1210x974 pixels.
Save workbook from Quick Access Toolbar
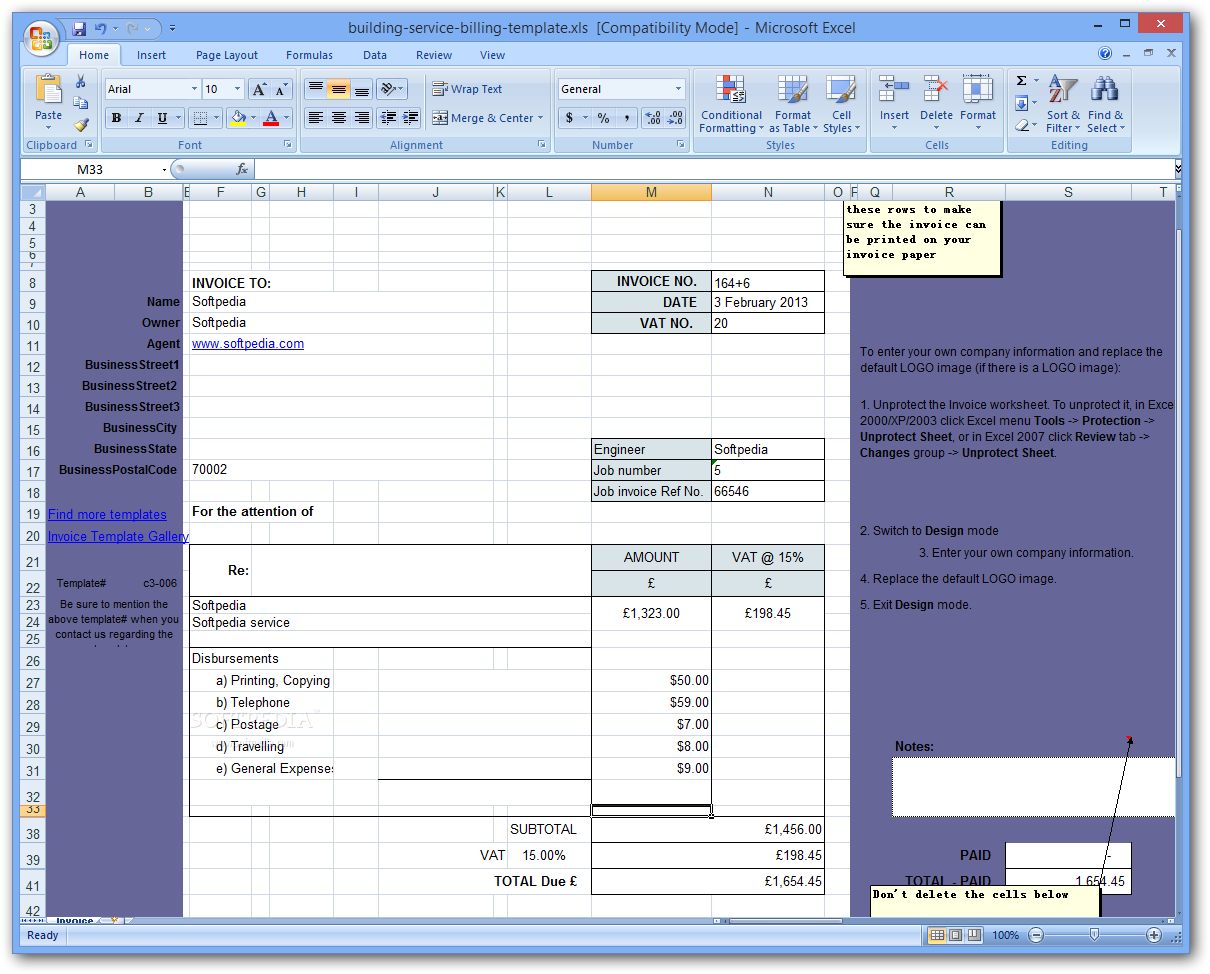[79, 29]
